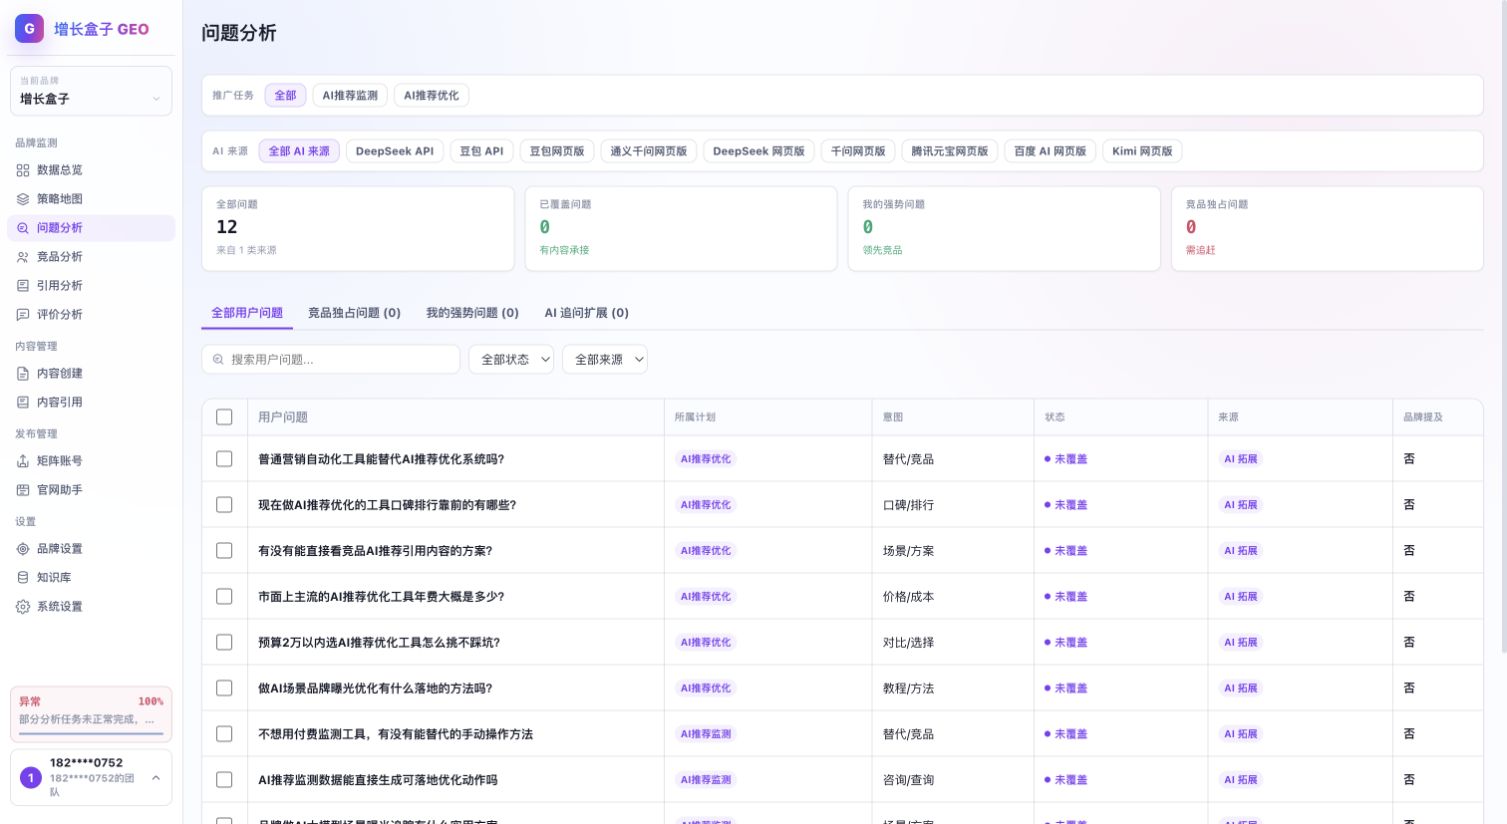Click the 官网助手 layout icon
The height and width of the screenshot is (824, 1507).
[x=23, y=490]
